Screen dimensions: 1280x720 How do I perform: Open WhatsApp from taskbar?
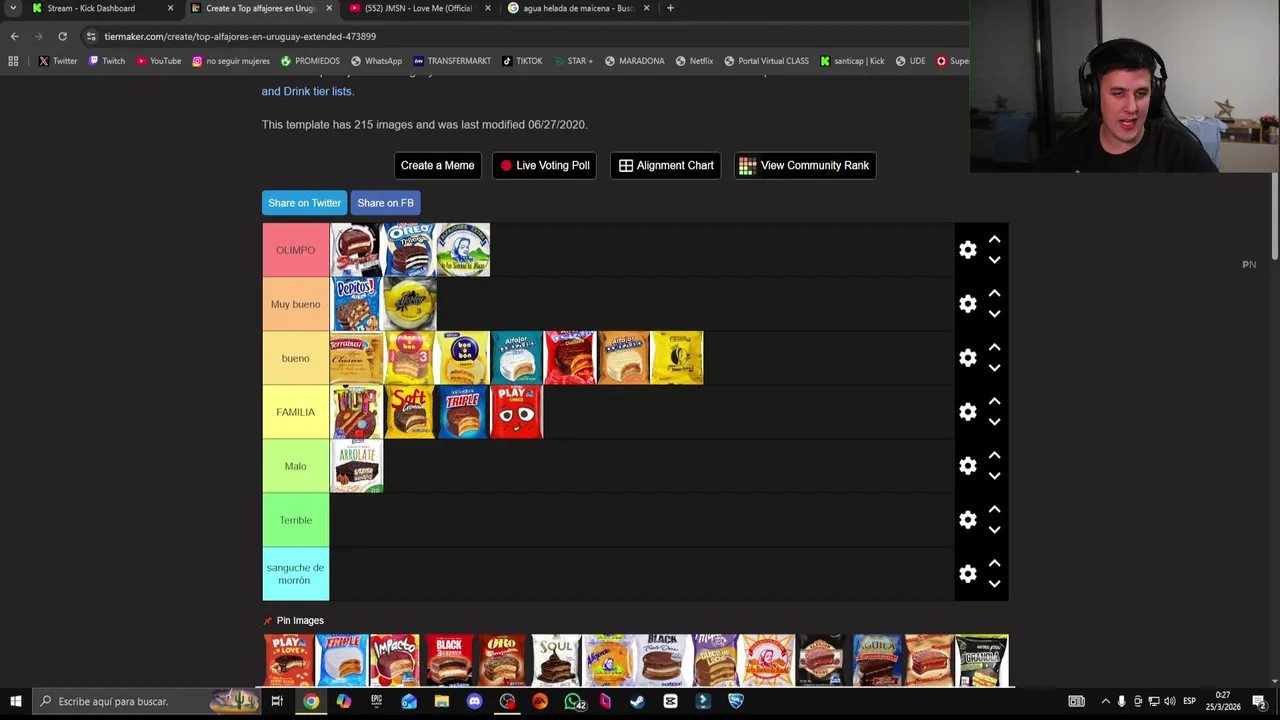572,701
